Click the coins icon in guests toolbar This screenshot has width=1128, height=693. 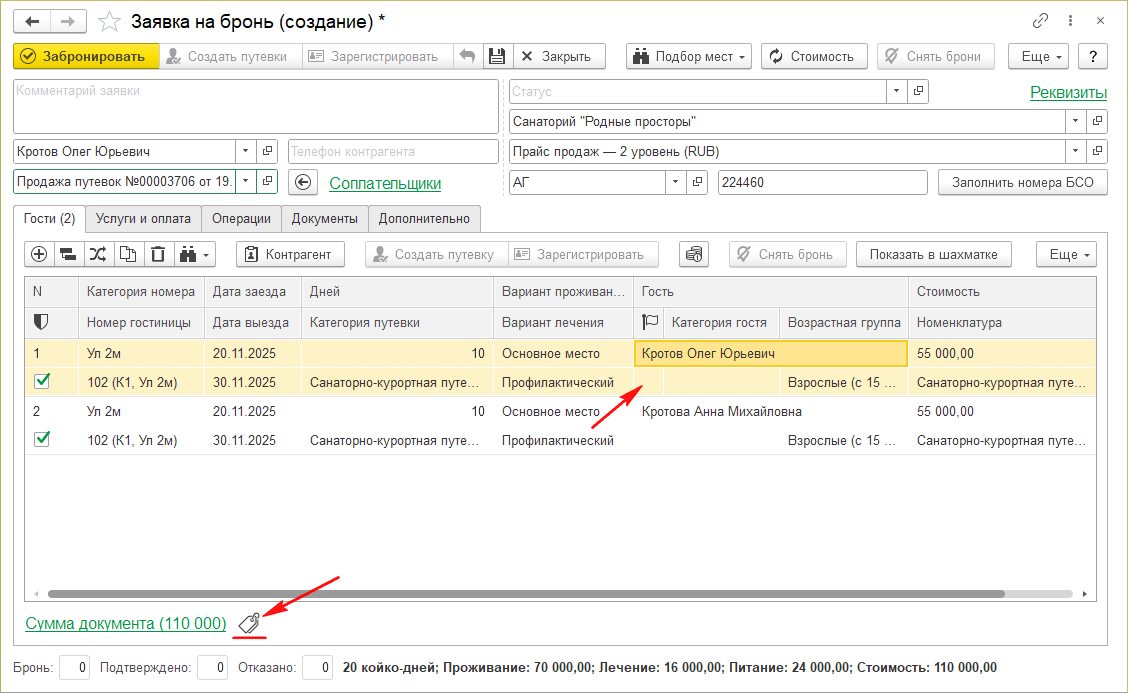pos(694,254)
